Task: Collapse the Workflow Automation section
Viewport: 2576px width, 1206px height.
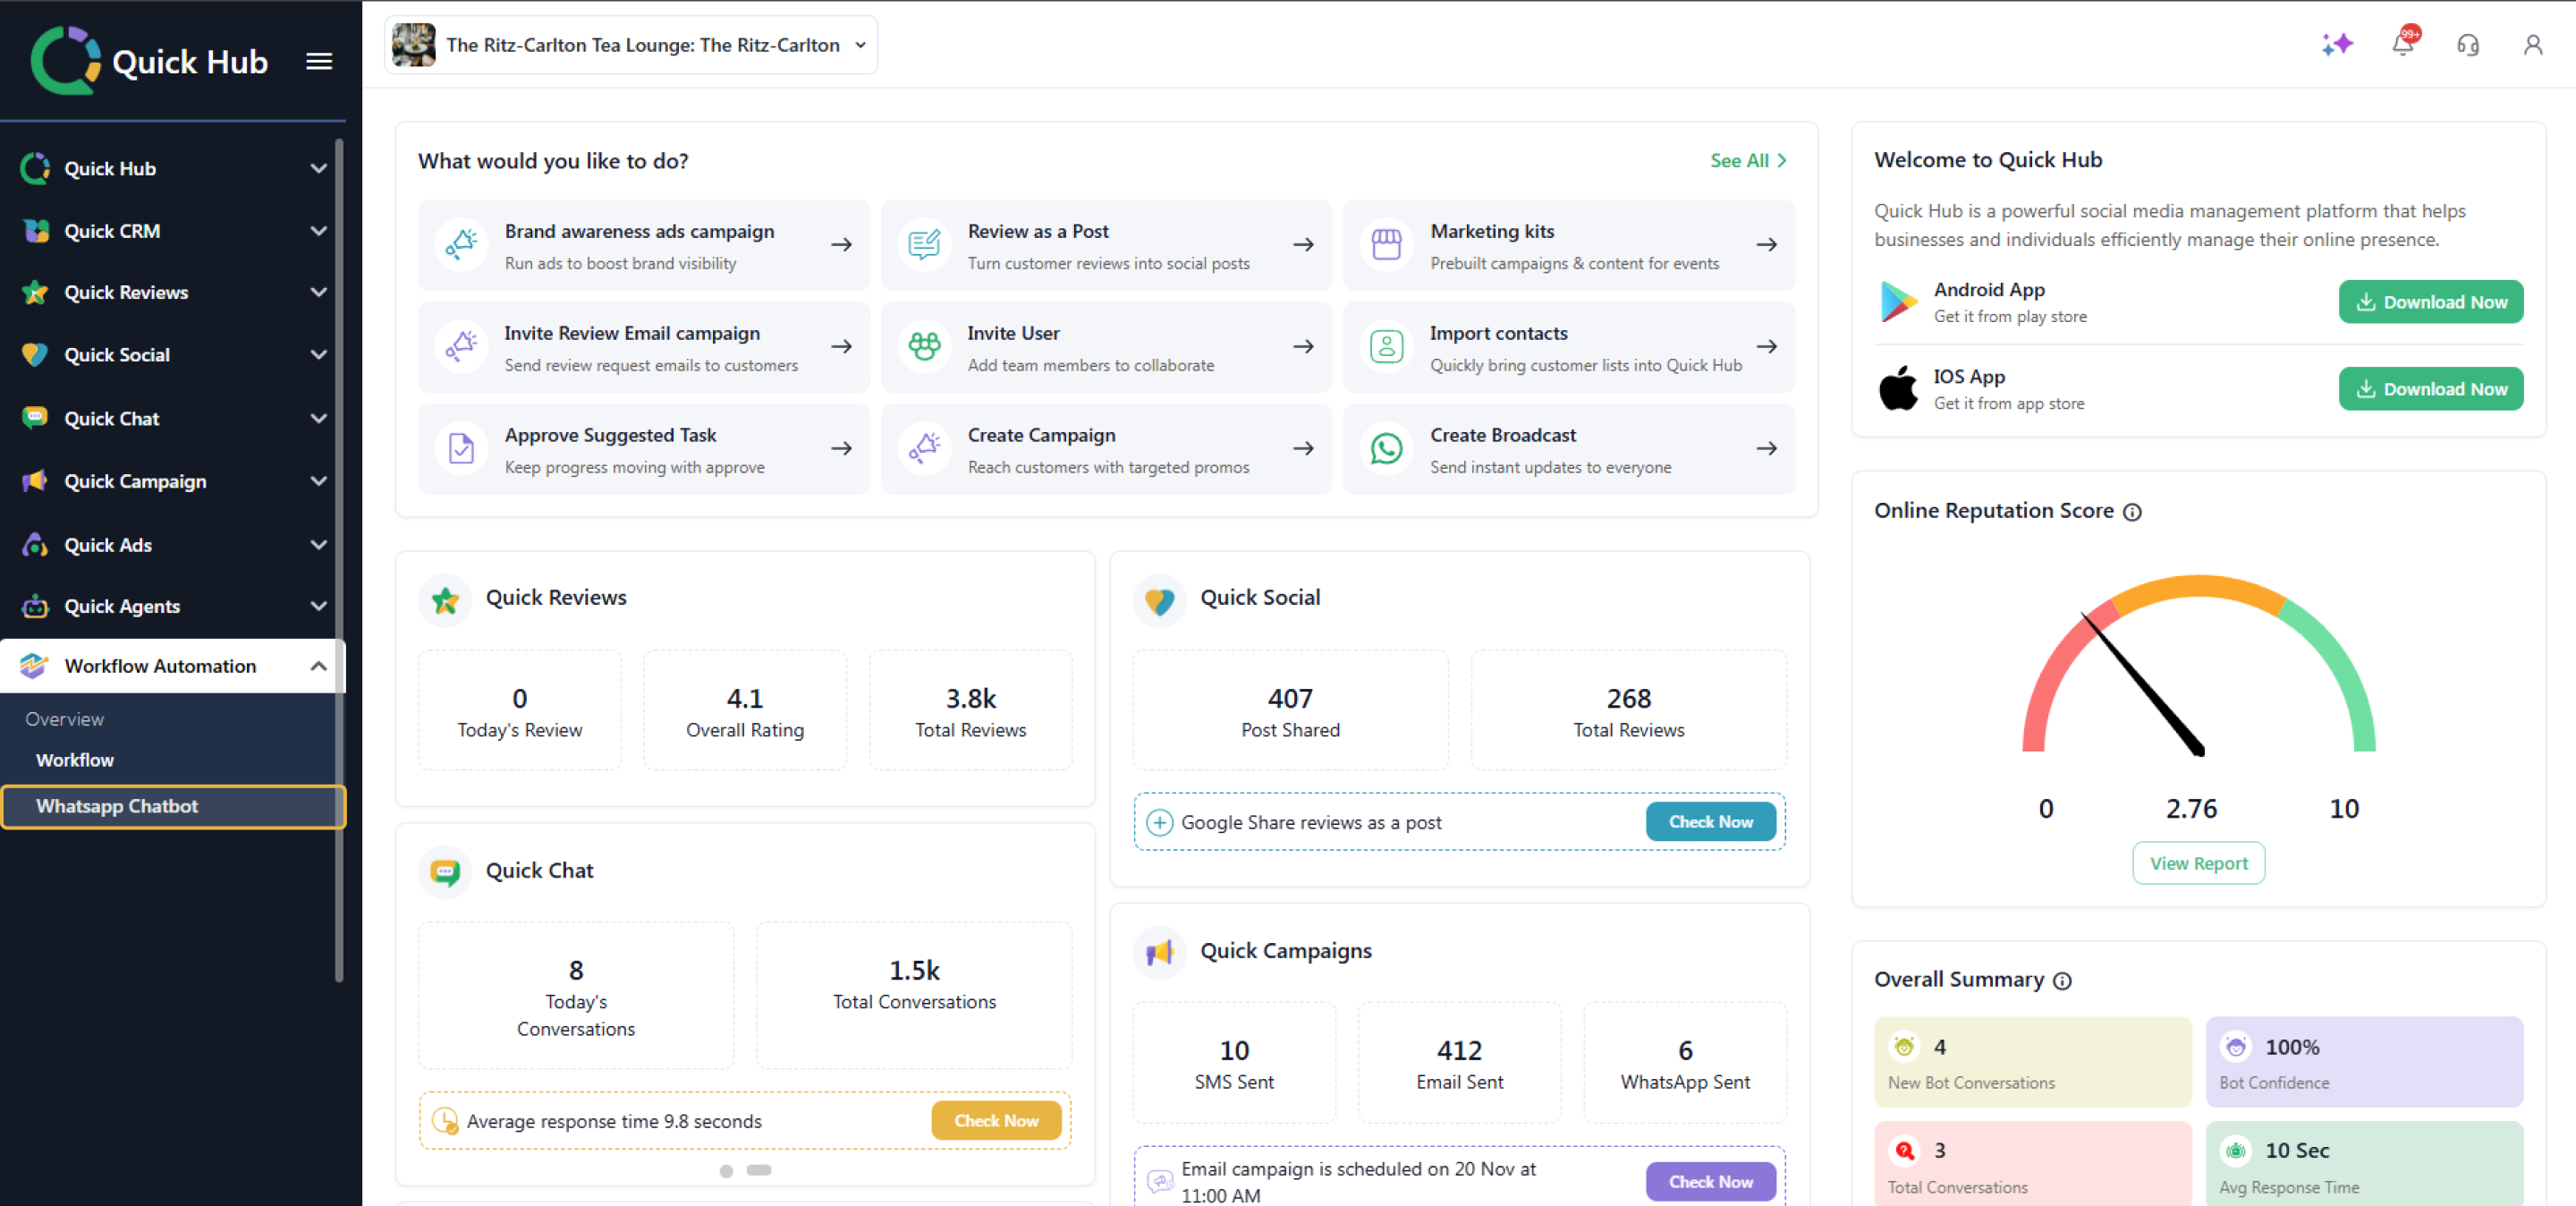Action: pos(318,666)
